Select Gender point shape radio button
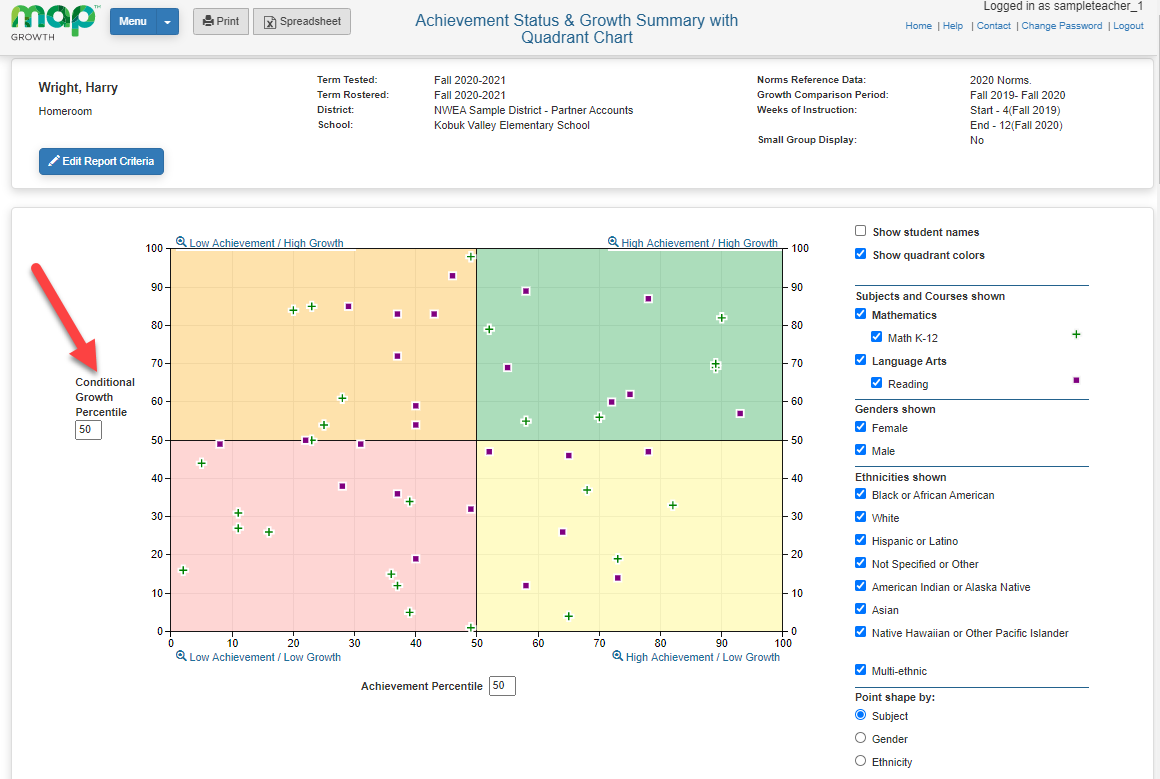The height and width of the screenshot is (779, 1160). tap(861, 738)
